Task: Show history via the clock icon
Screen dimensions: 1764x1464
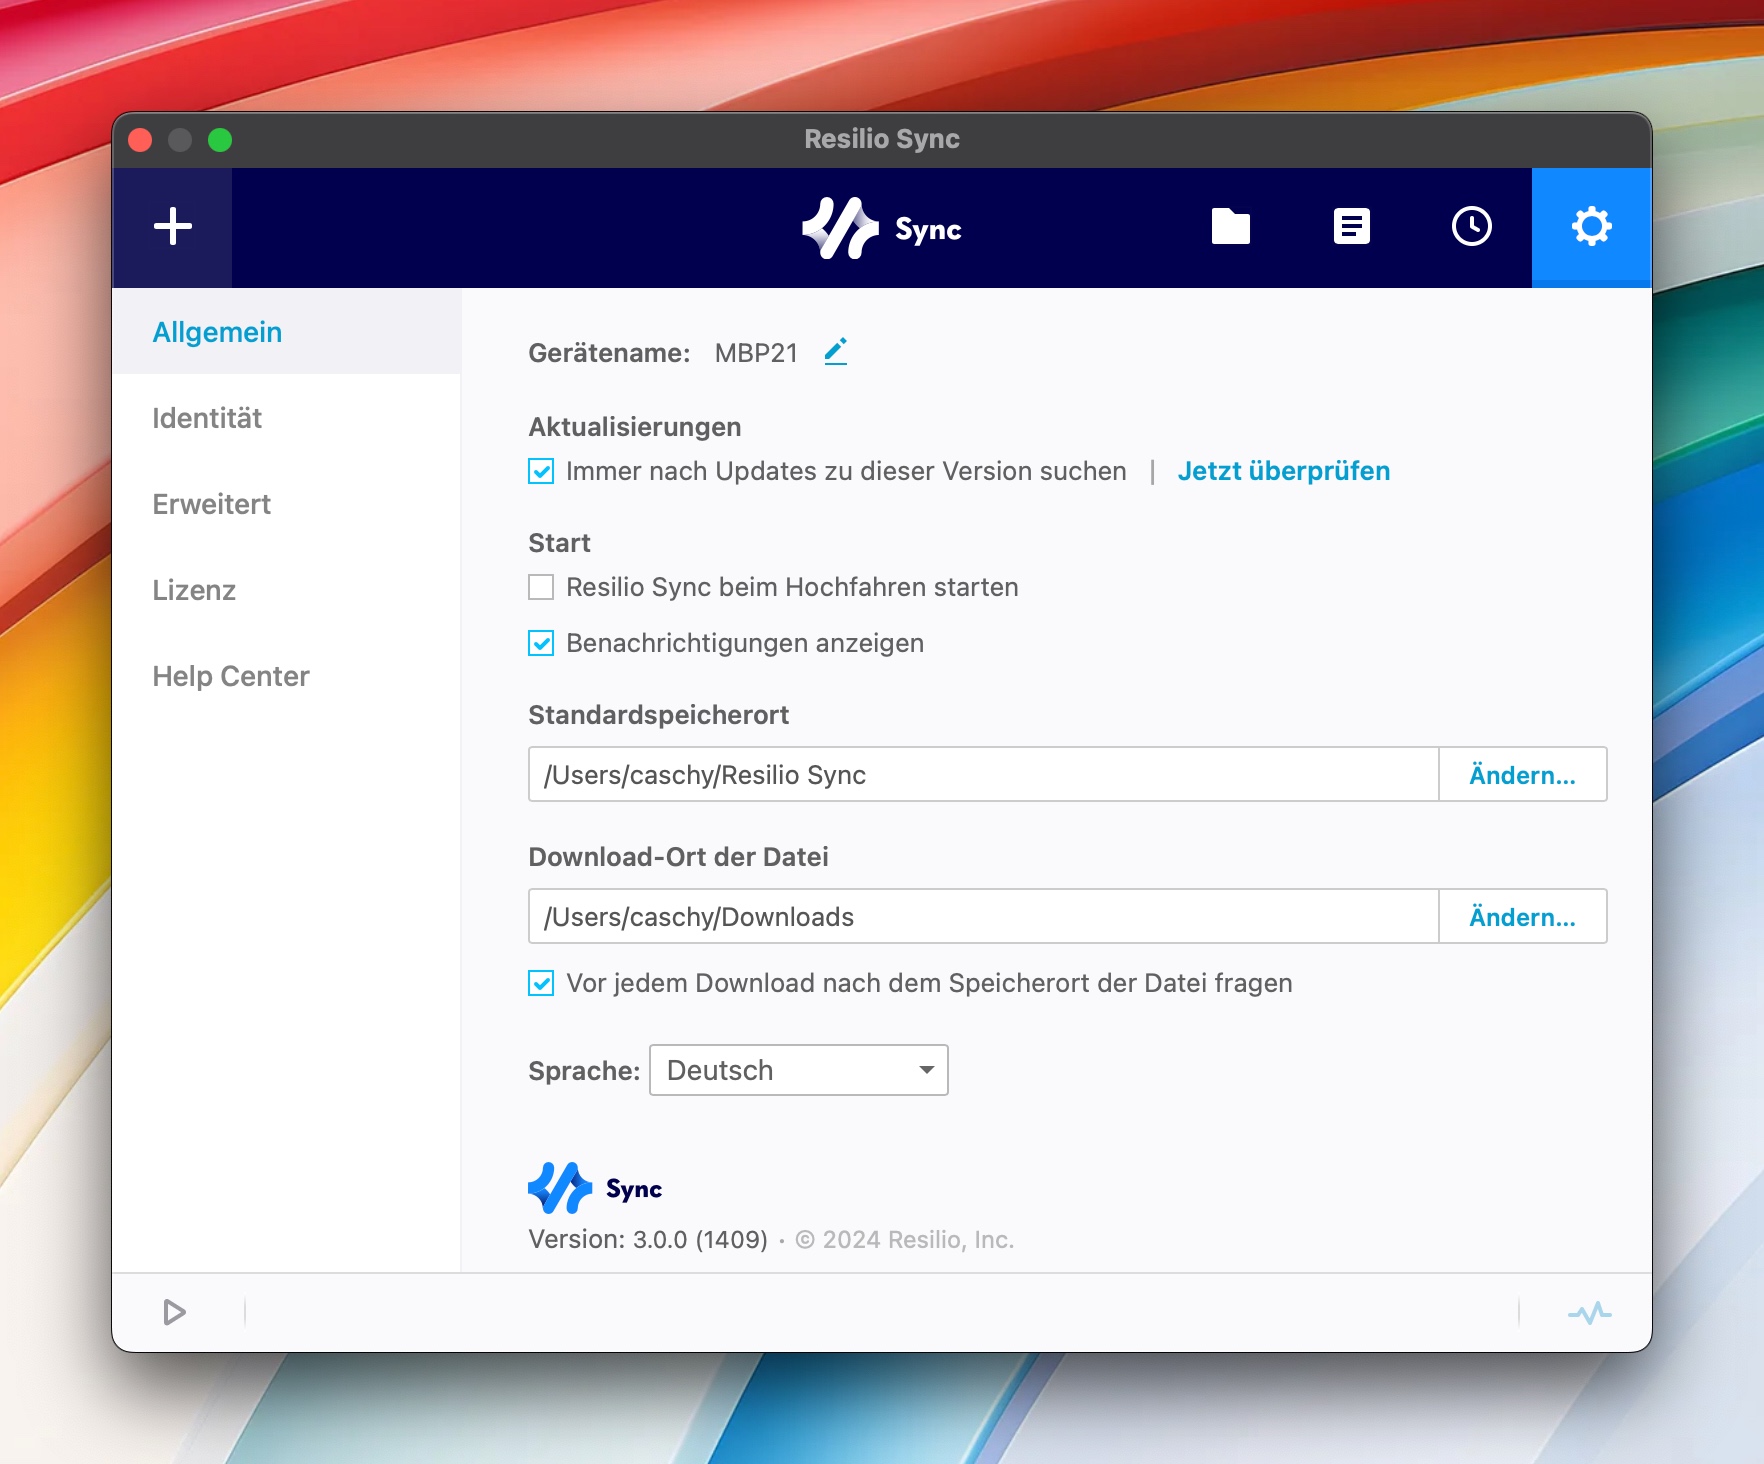Action: click(1471, 227)
